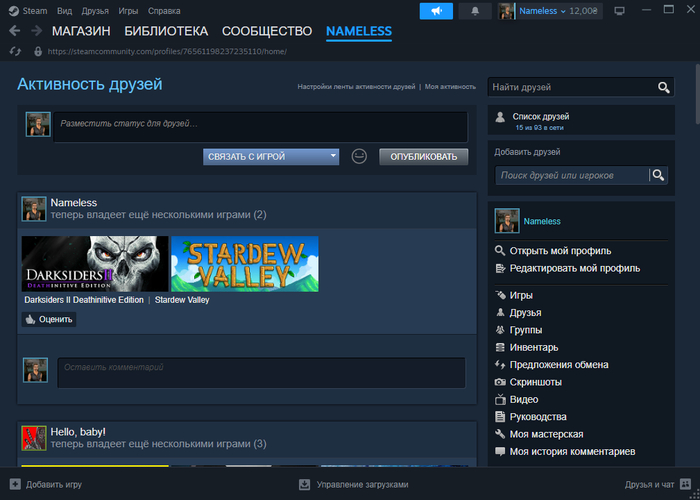Click the Видео TV icon
This screenshot has width=700, height=500.
point(500,399)
